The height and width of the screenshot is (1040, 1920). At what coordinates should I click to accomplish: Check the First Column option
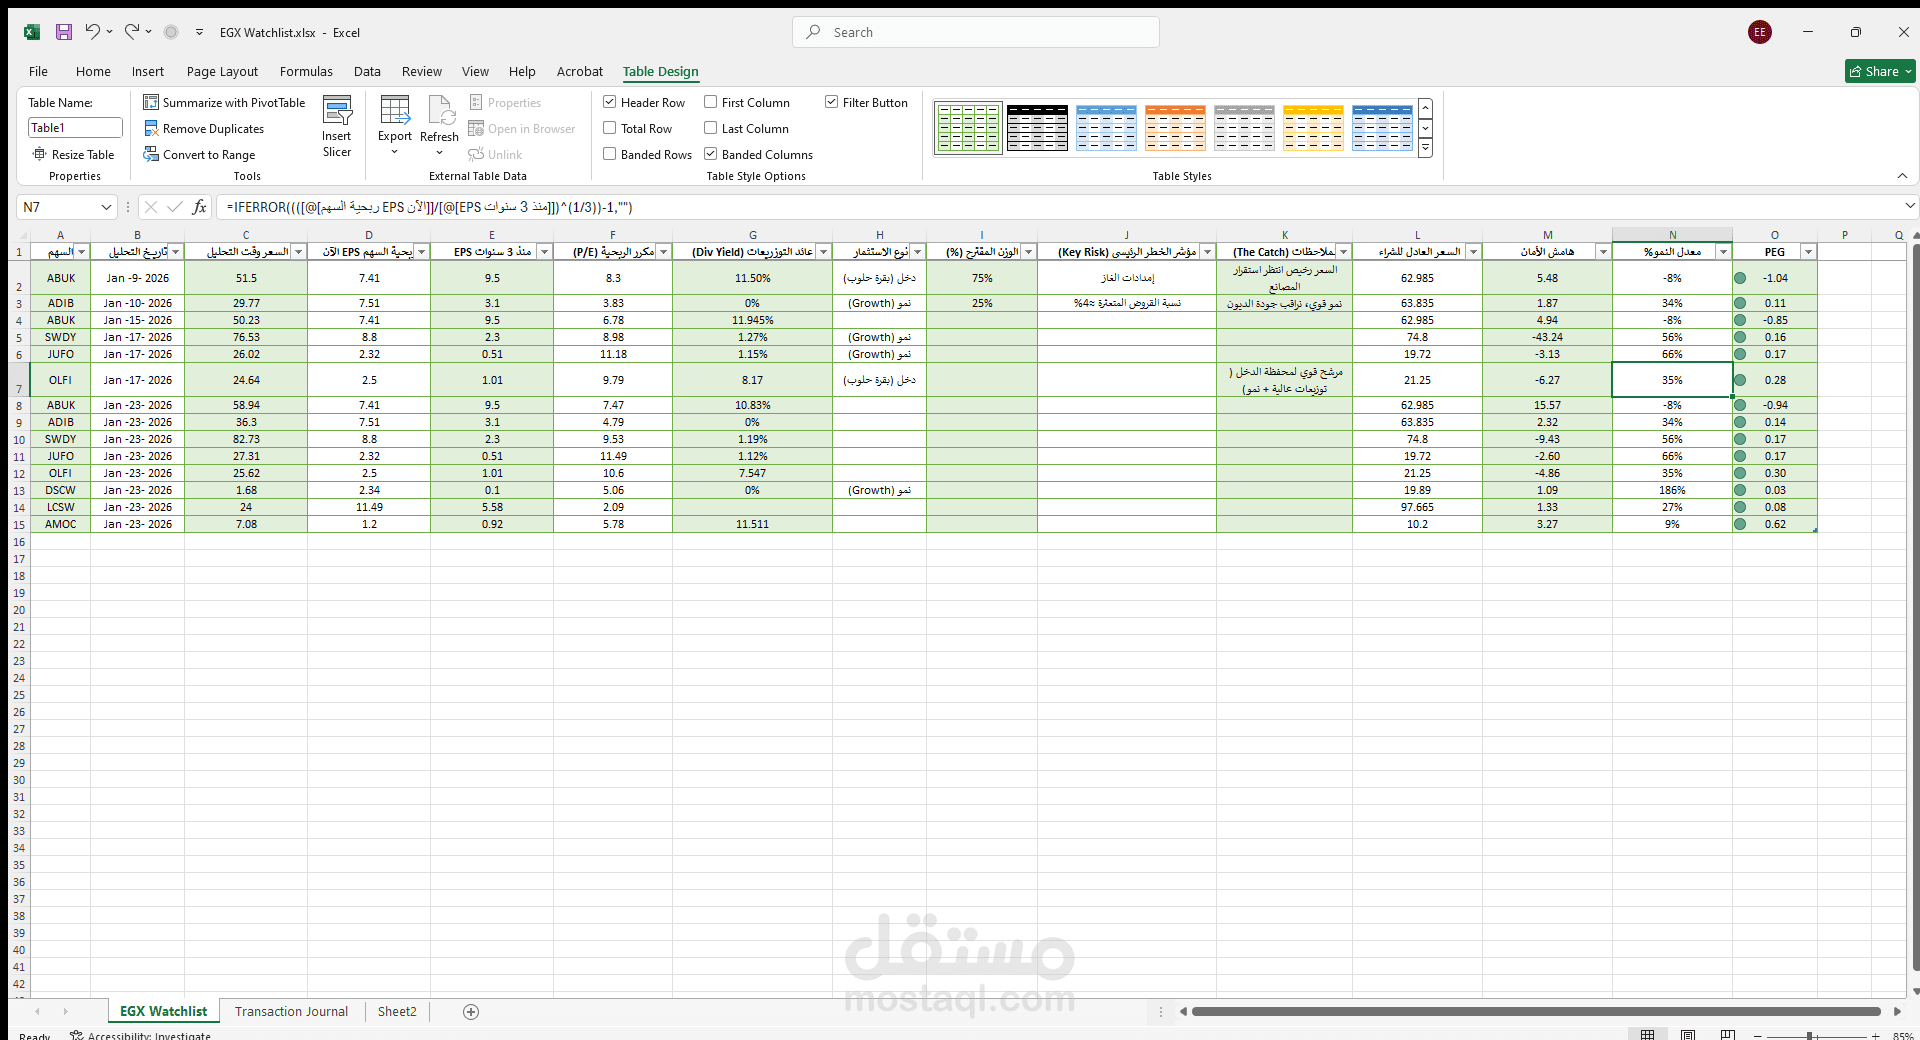(711, 102)
